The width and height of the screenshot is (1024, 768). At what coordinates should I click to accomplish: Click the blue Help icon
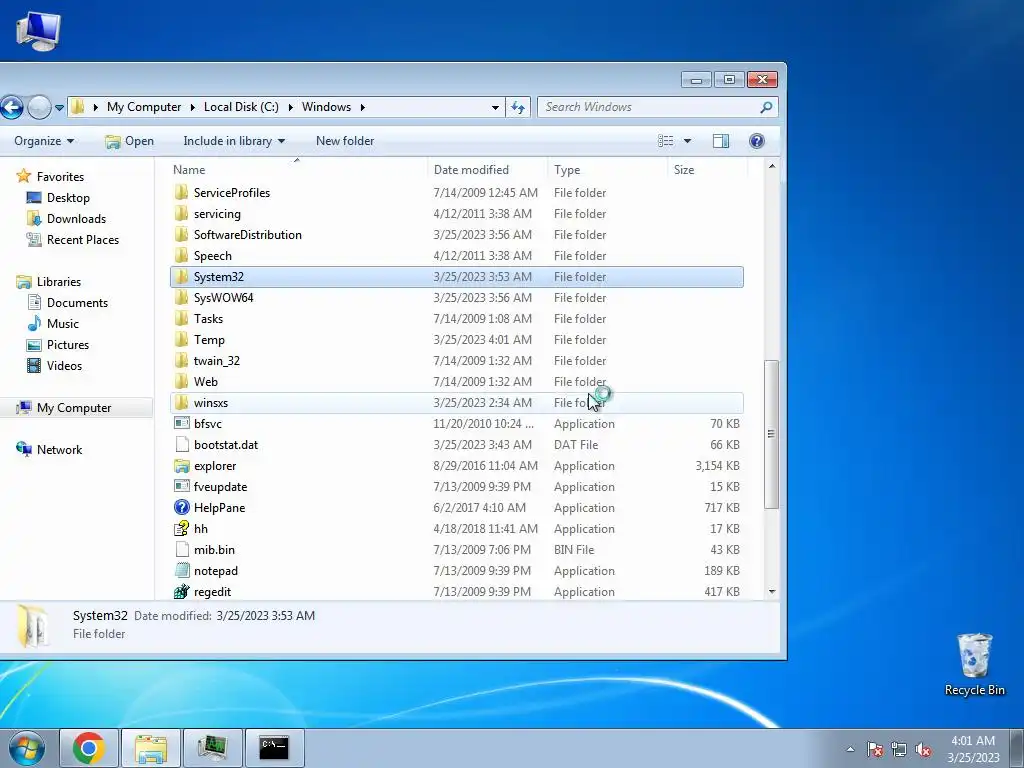coord(757,141)
